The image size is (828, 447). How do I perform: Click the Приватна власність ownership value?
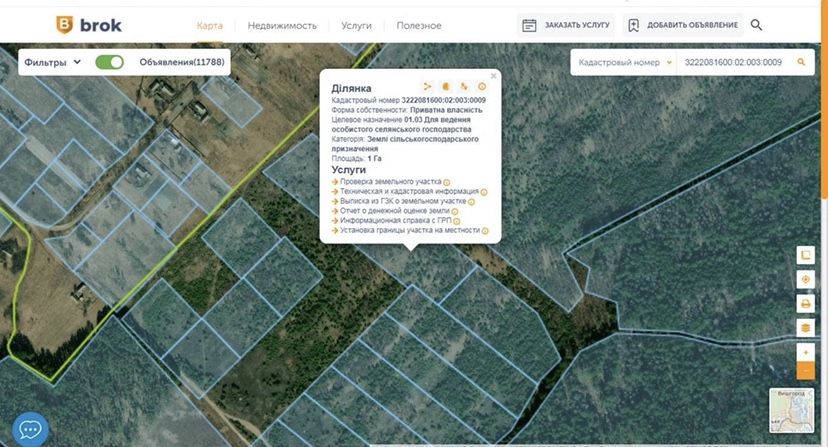tap(446, 110)
